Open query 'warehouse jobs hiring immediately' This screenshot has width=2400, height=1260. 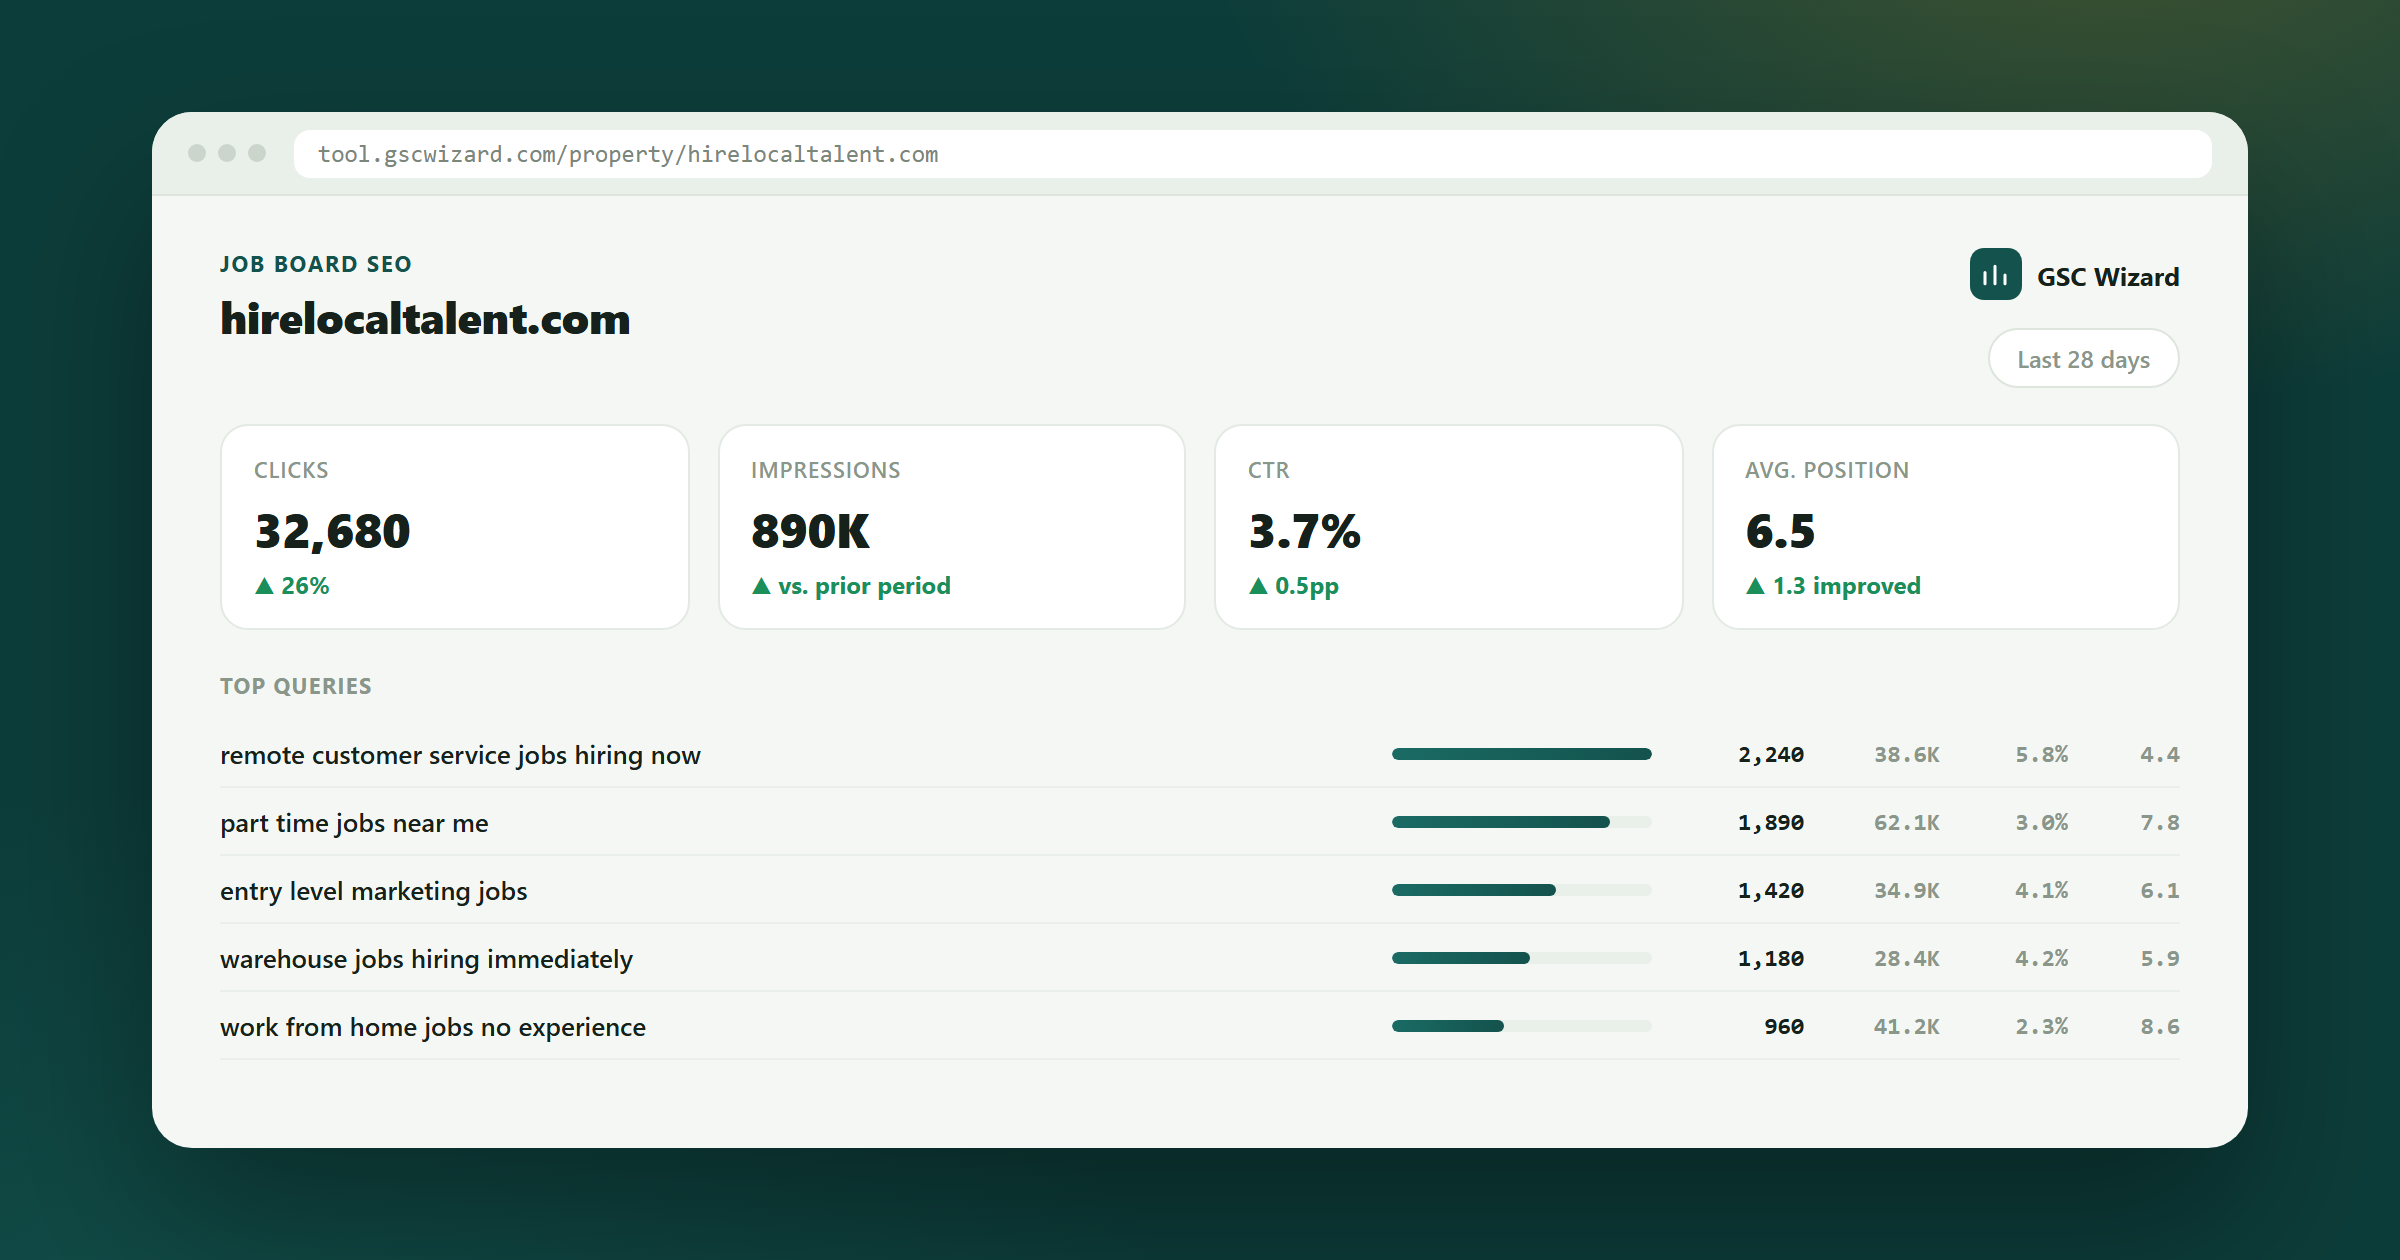click(426, 959)
